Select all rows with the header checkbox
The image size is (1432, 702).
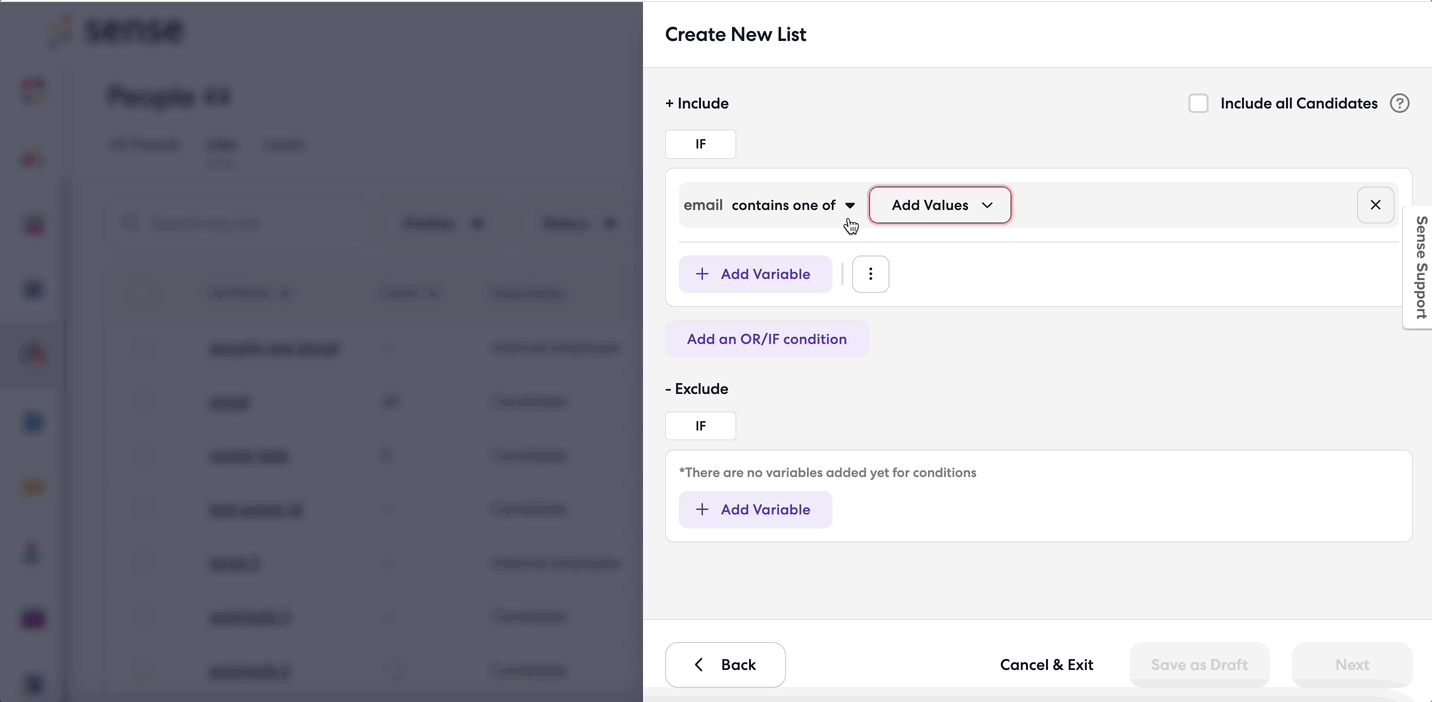pyautogui.click(x=143, y=293)
